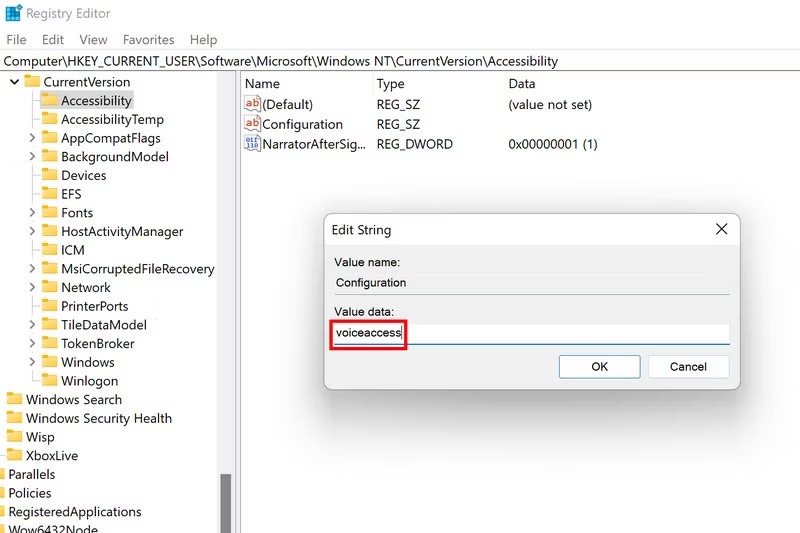Expand the Network key
The width and height of the screenshot is (800, 533).
32,287
